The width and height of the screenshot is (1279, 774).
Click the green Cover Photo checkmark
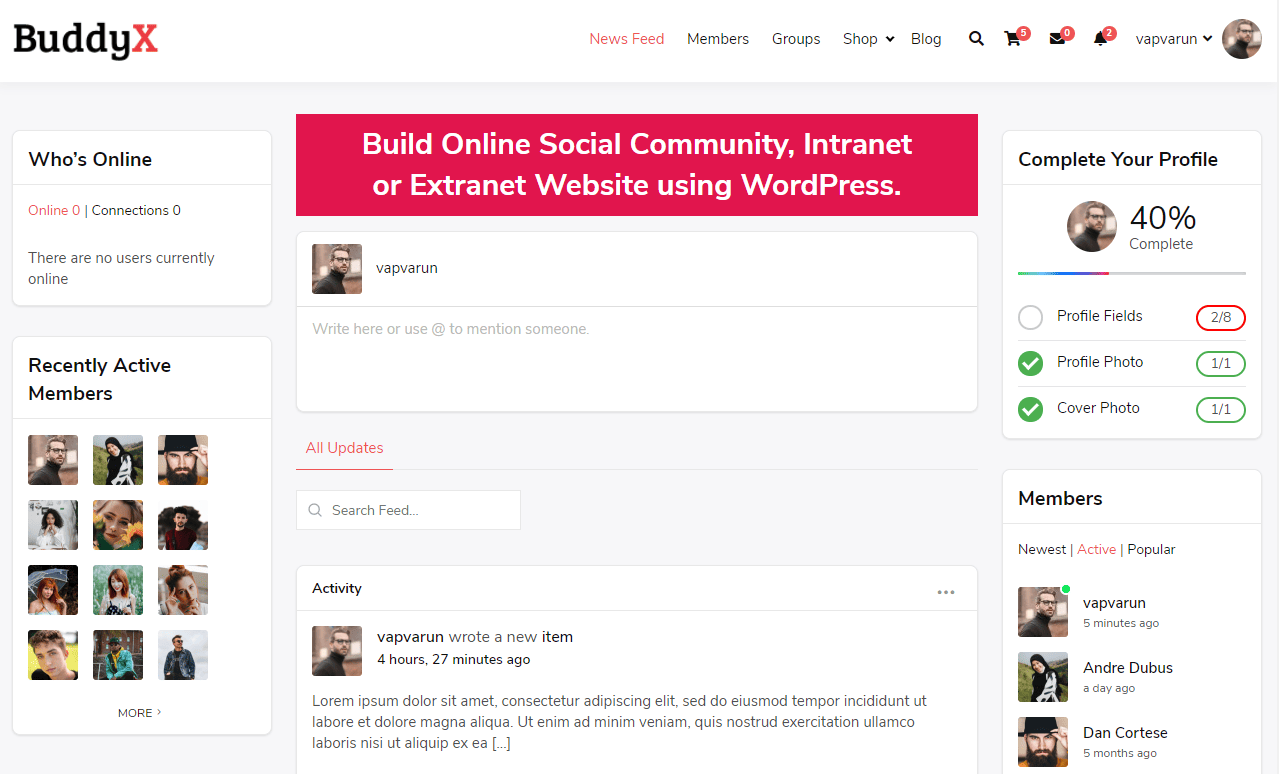(1030, 409)
